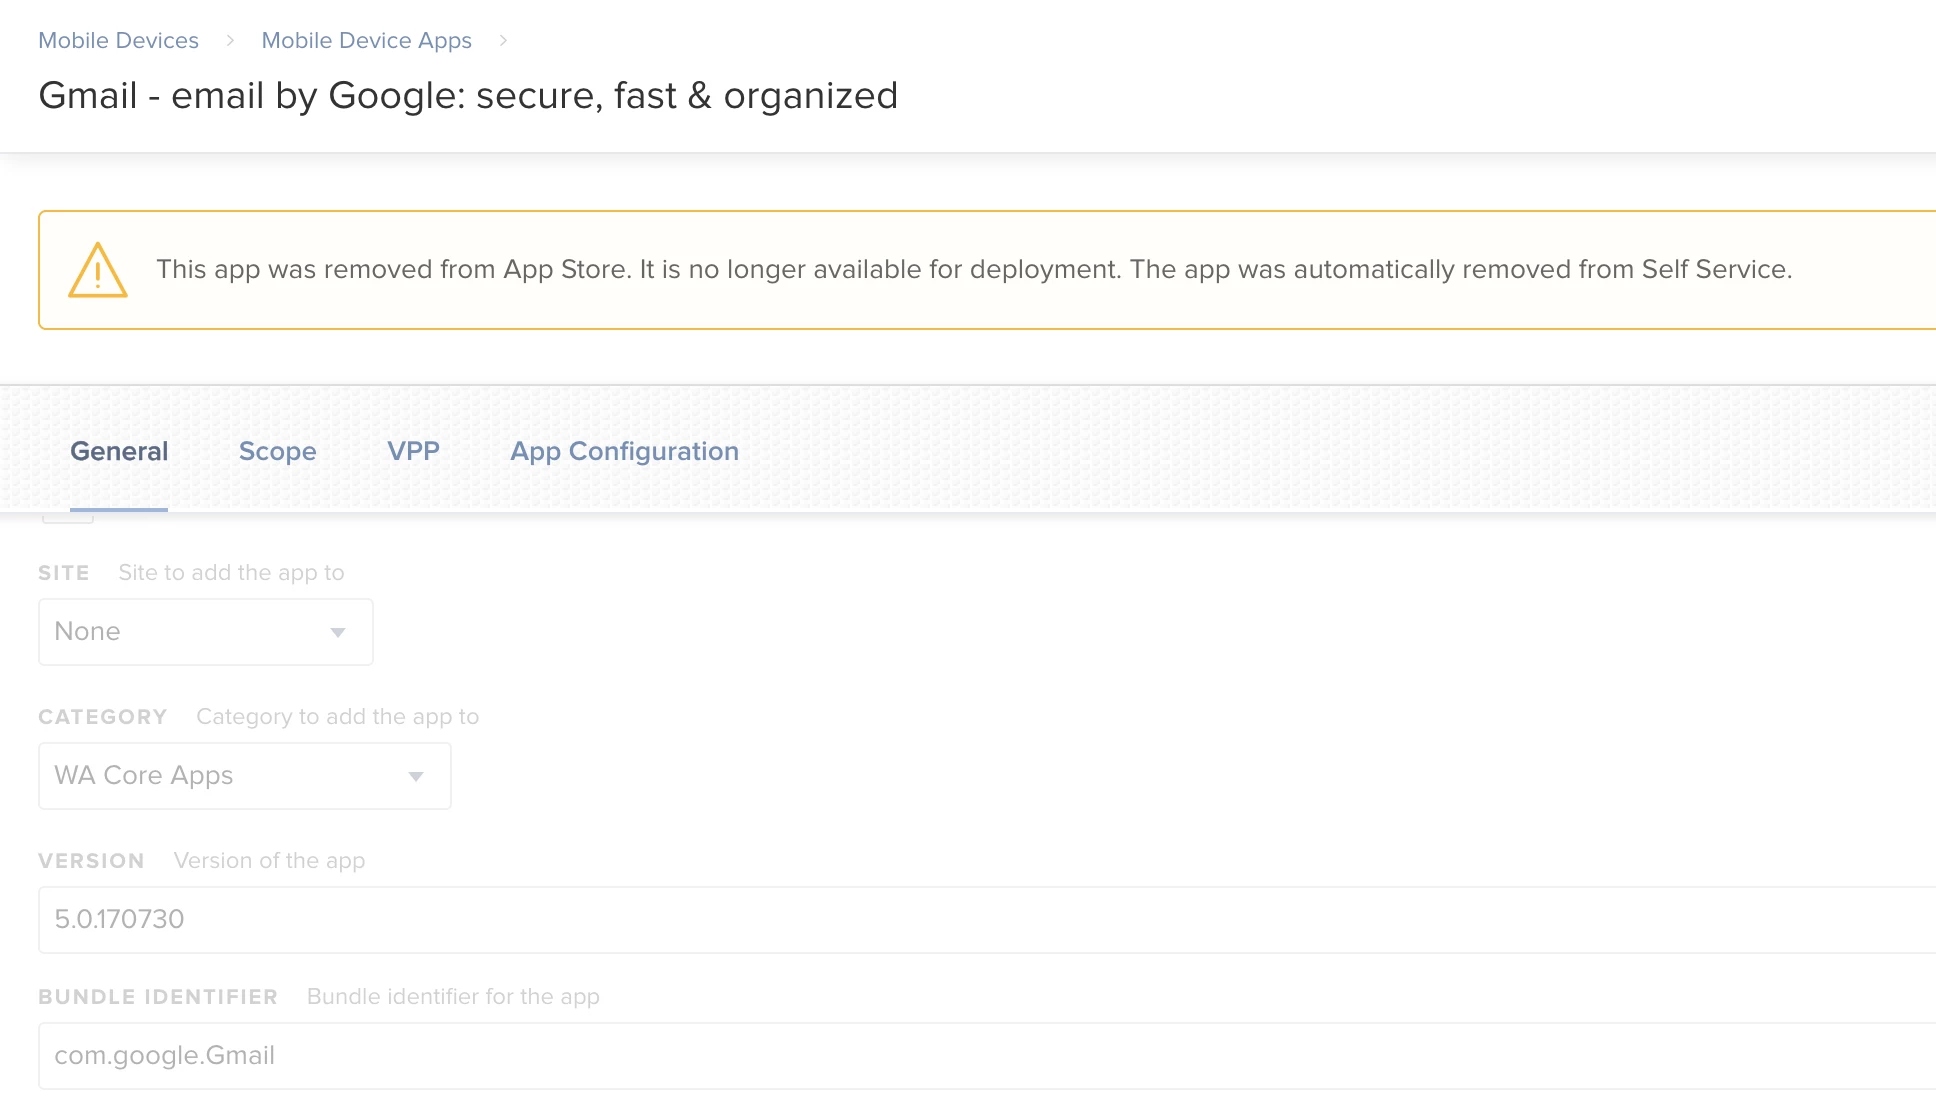This screenshot has height=1102, width=1936.
Task: Open the App Configuration tab
Action: click(x=624, y=451)
